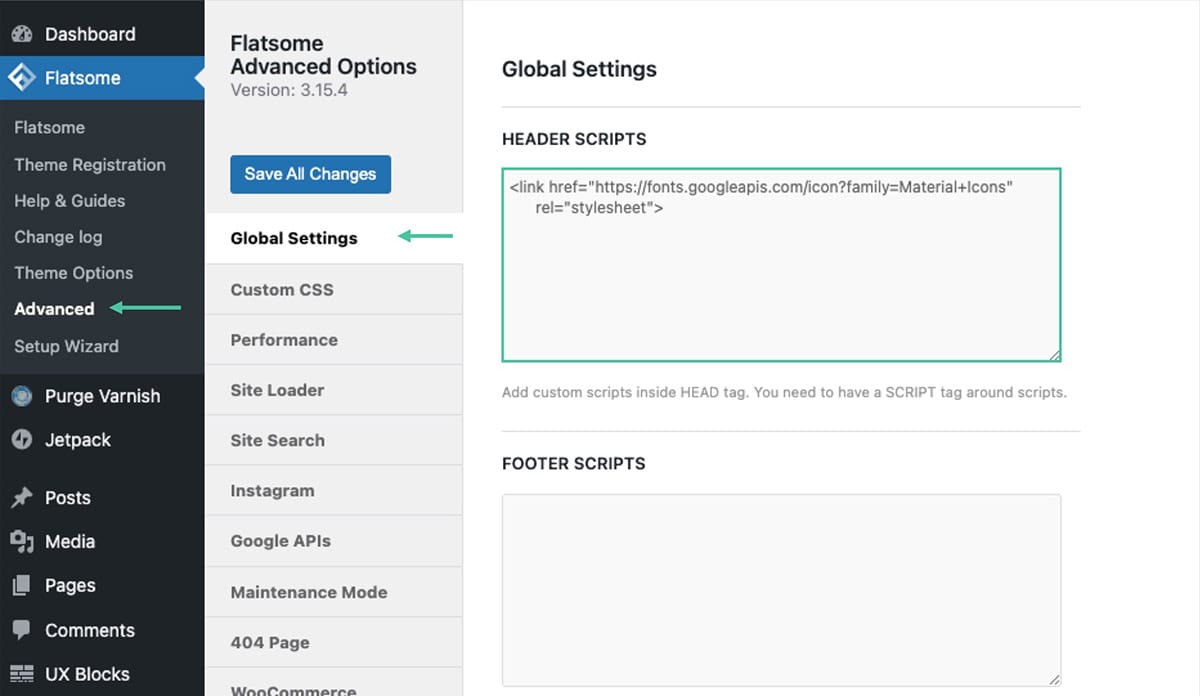Click the UX Blocks grid icon
Image resolution: width=1200 pixels, height=696 pixels.
[x=22, y=674]
